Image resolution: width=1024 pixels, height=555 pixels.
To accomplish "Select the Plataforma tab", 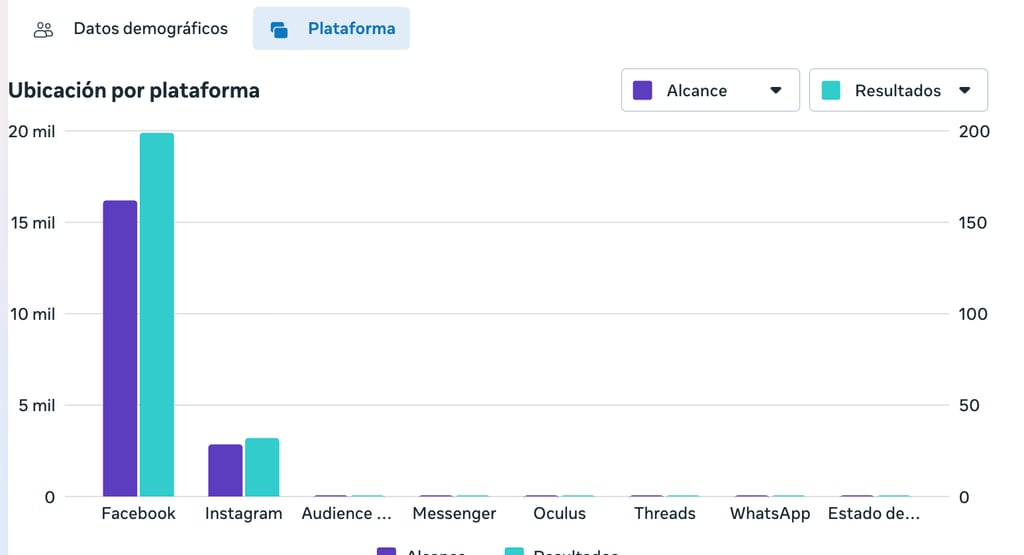I will tap(350, 29).
